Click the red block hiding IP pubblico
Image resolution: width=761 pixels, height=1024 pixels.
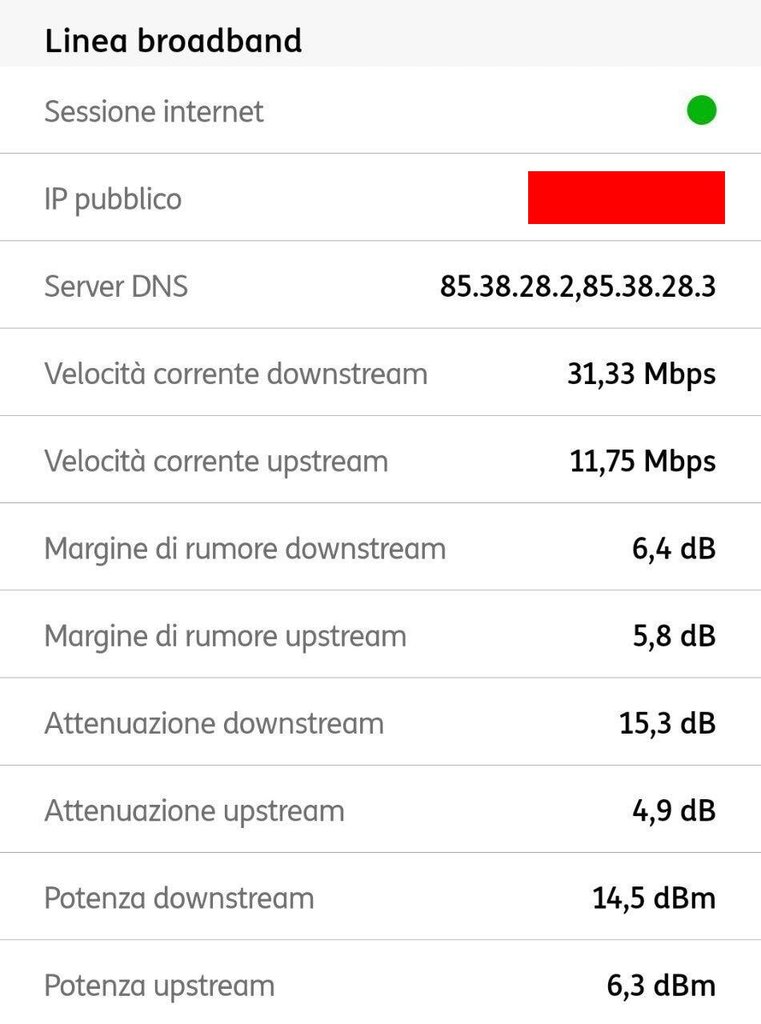(x=626, y=197)
